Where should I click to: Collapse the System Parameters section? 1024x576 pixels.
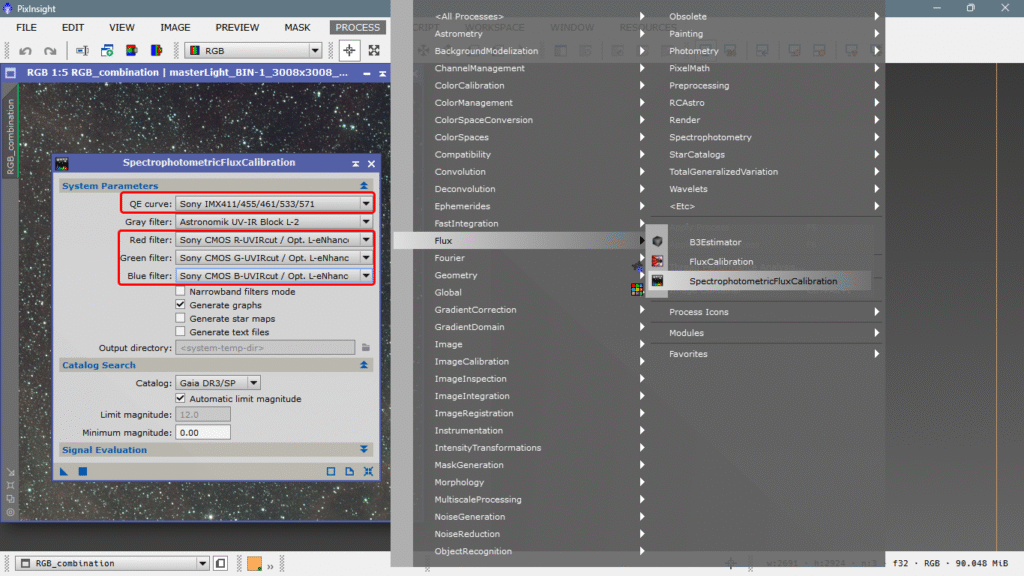(x=364, y=186)
